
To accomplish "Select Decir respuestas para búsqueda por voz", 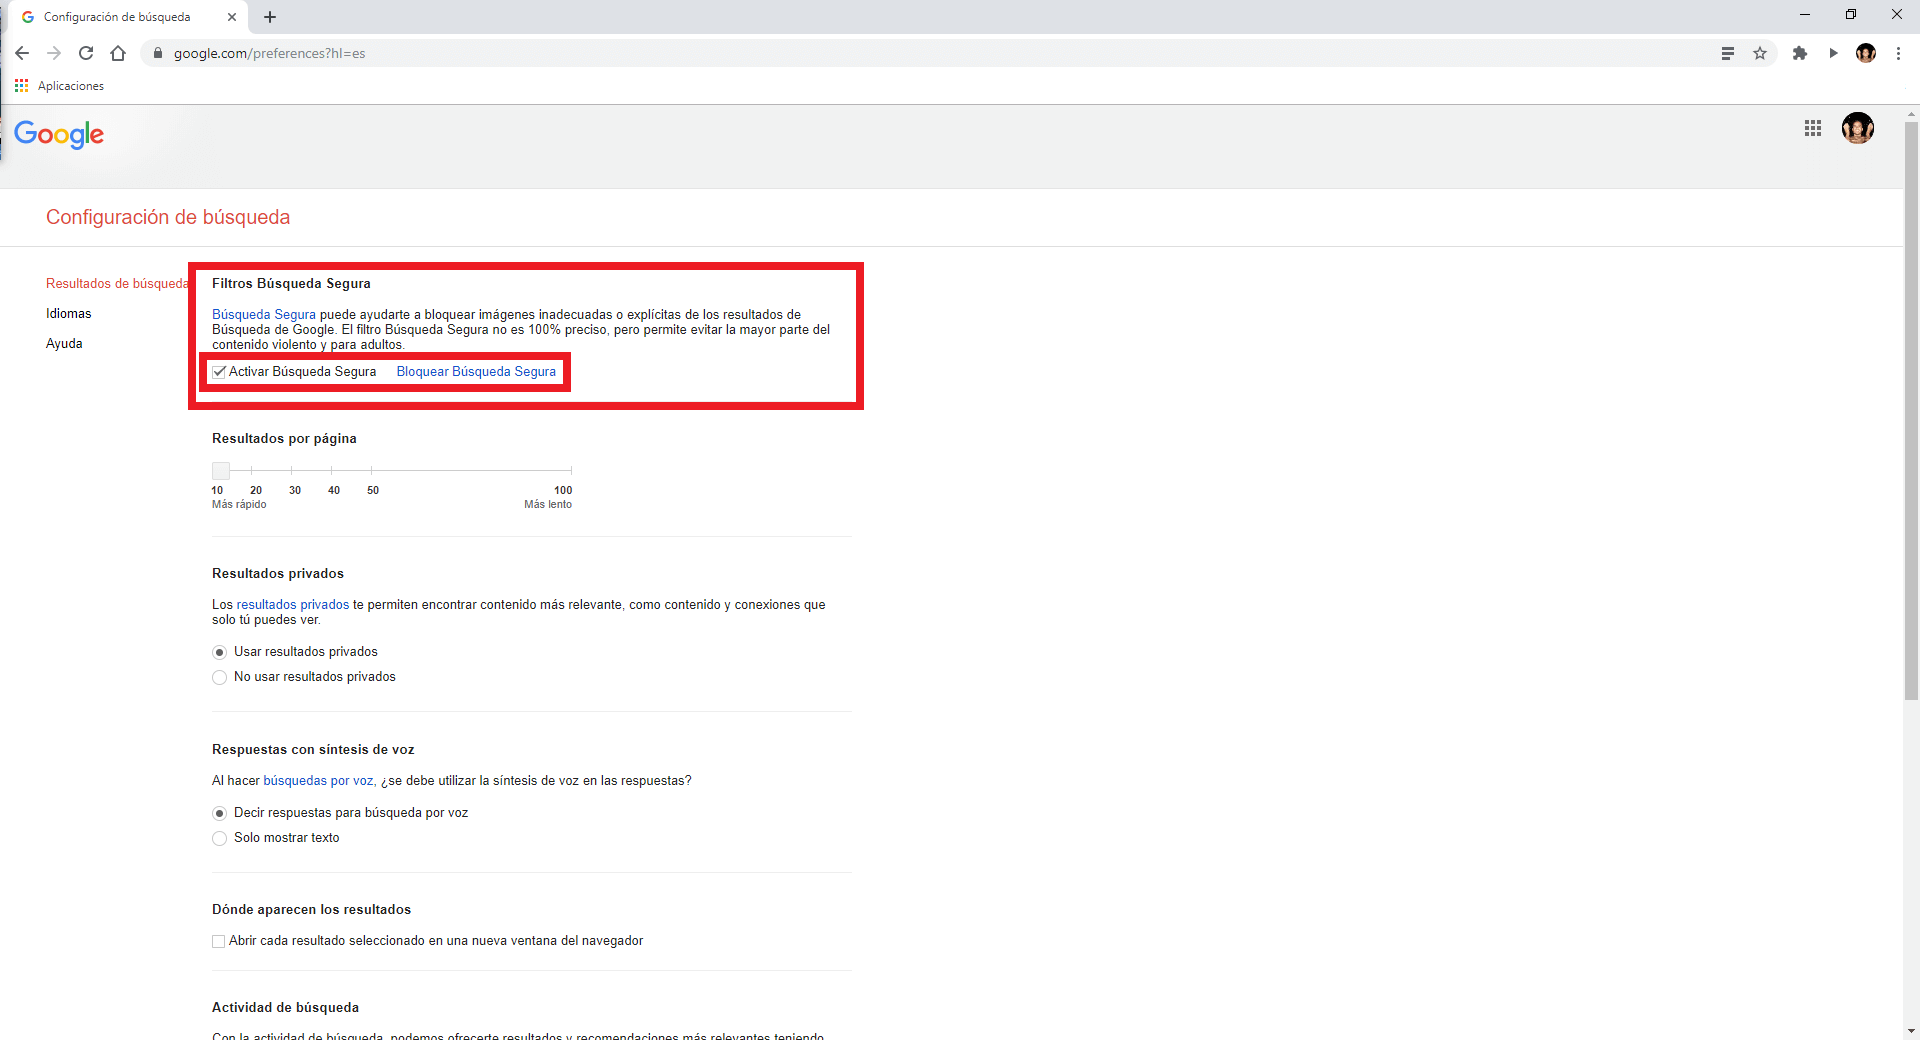I will click(220, 813).
